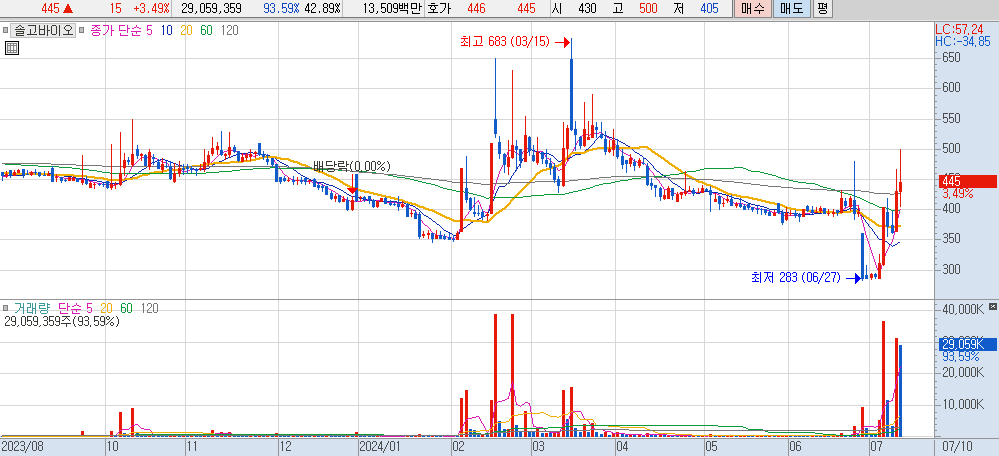Click the 40,000K volume axis label
Screen dimensions: 999x456
(x=963, y=309)
